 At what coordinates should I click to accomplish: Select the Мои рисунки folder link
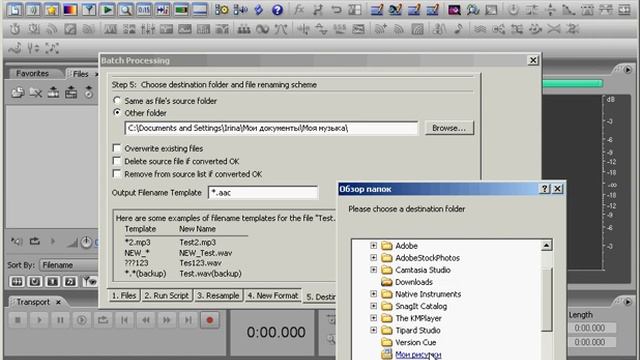(x=418, y=354)
